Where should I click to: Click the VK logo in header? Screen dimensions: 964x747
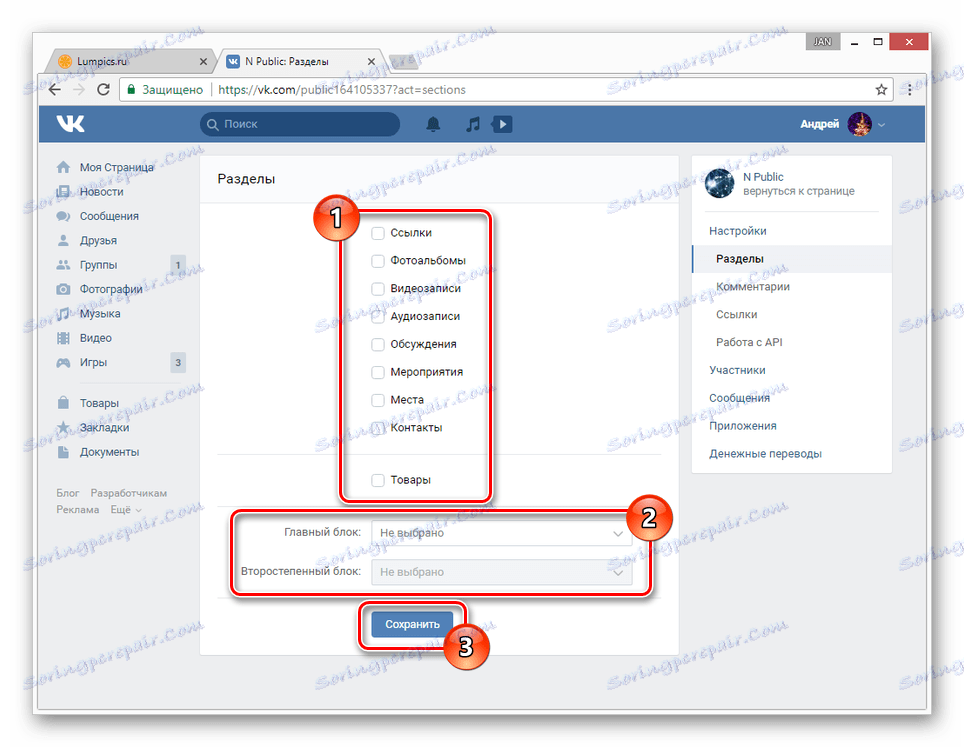pyautogui.click(x=71, y=124)
